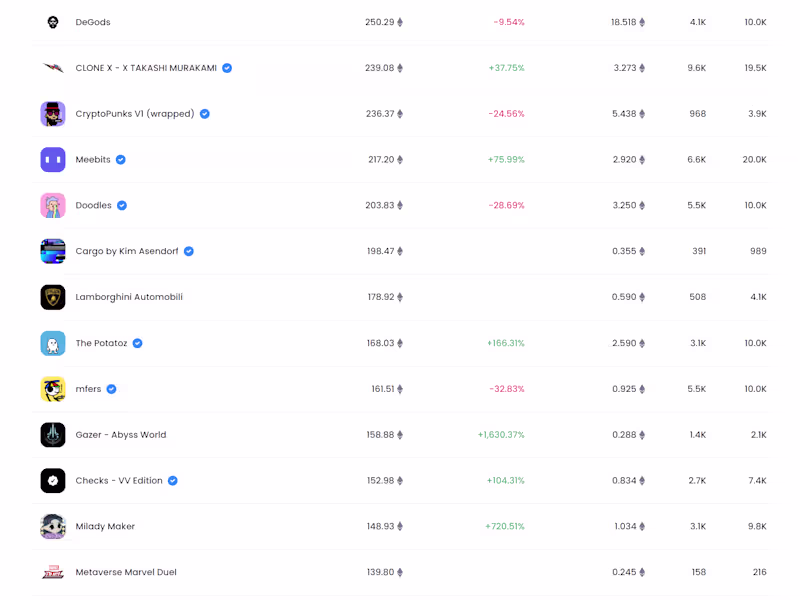Open the Milady Maker avatar

[53, 527]
